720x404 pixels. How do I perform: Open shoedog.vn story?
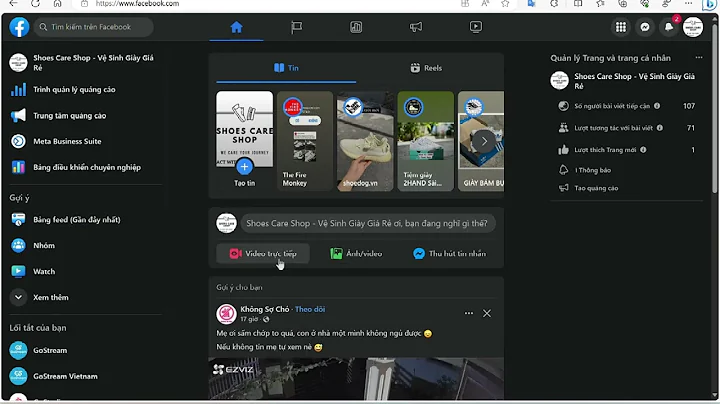click(365, 141)
